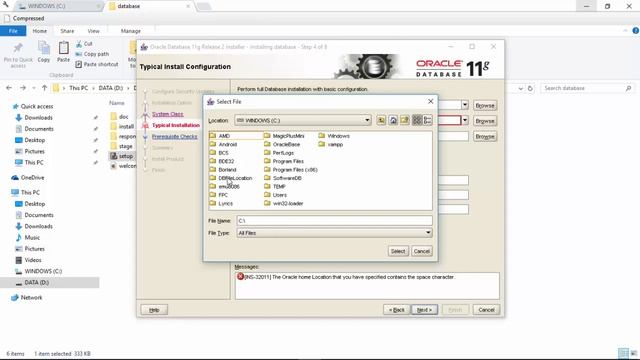This screenshot has width=640, height=360.
Task: Select the OracleBase folder
Action: 282,144
